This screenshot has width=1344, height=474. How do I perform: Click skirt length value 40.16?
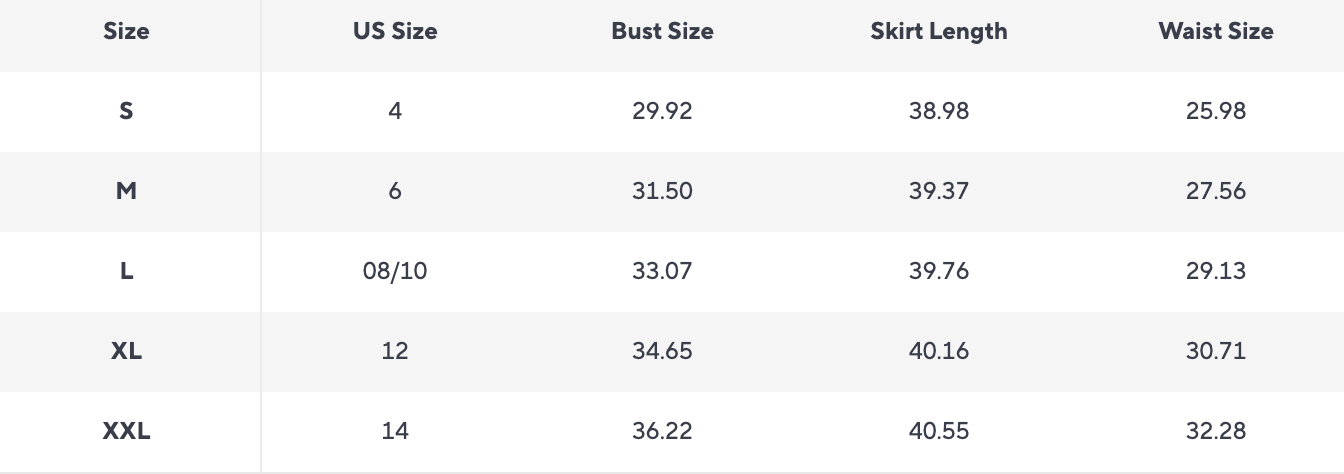939,351
